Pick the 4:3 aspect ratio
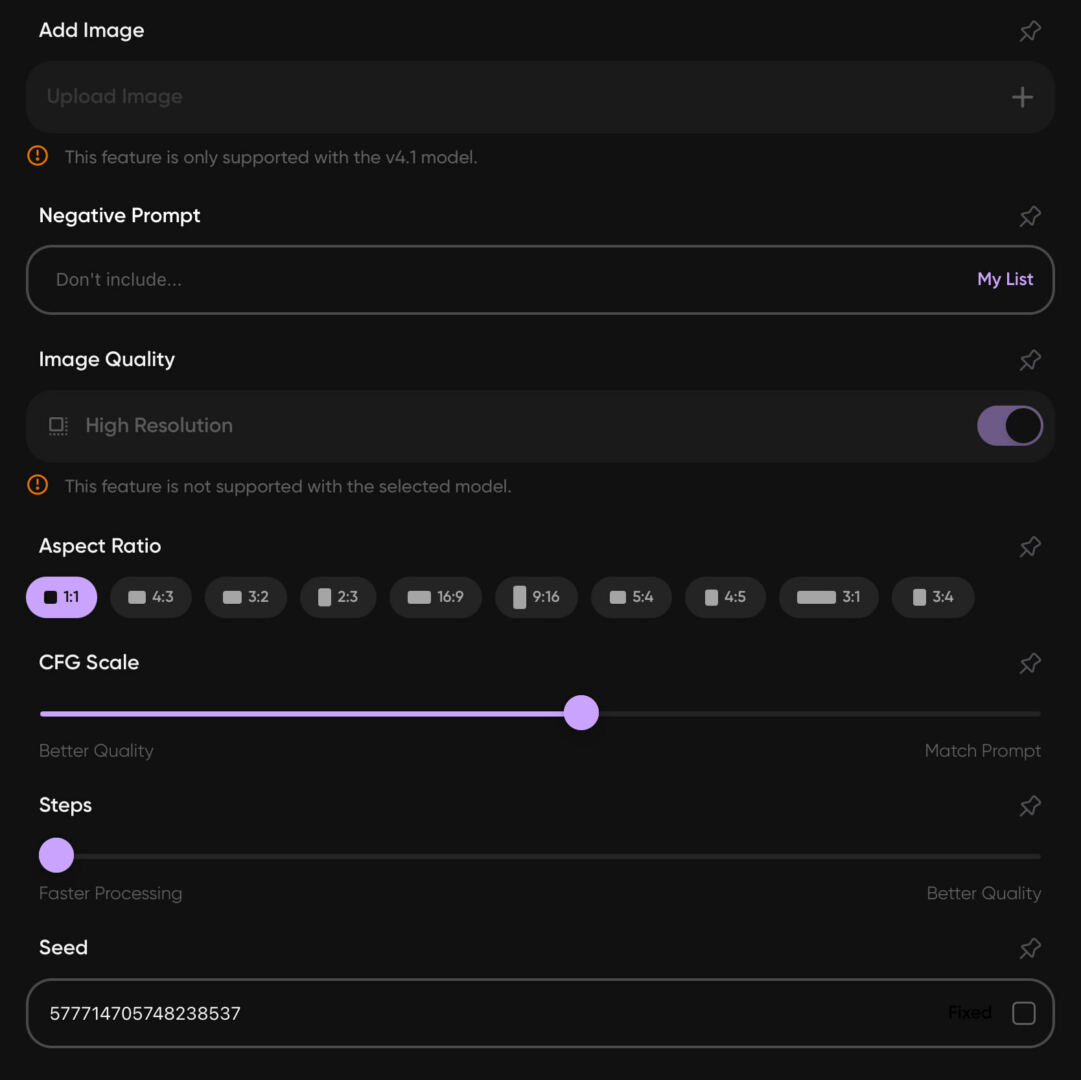 pos(150,597)
